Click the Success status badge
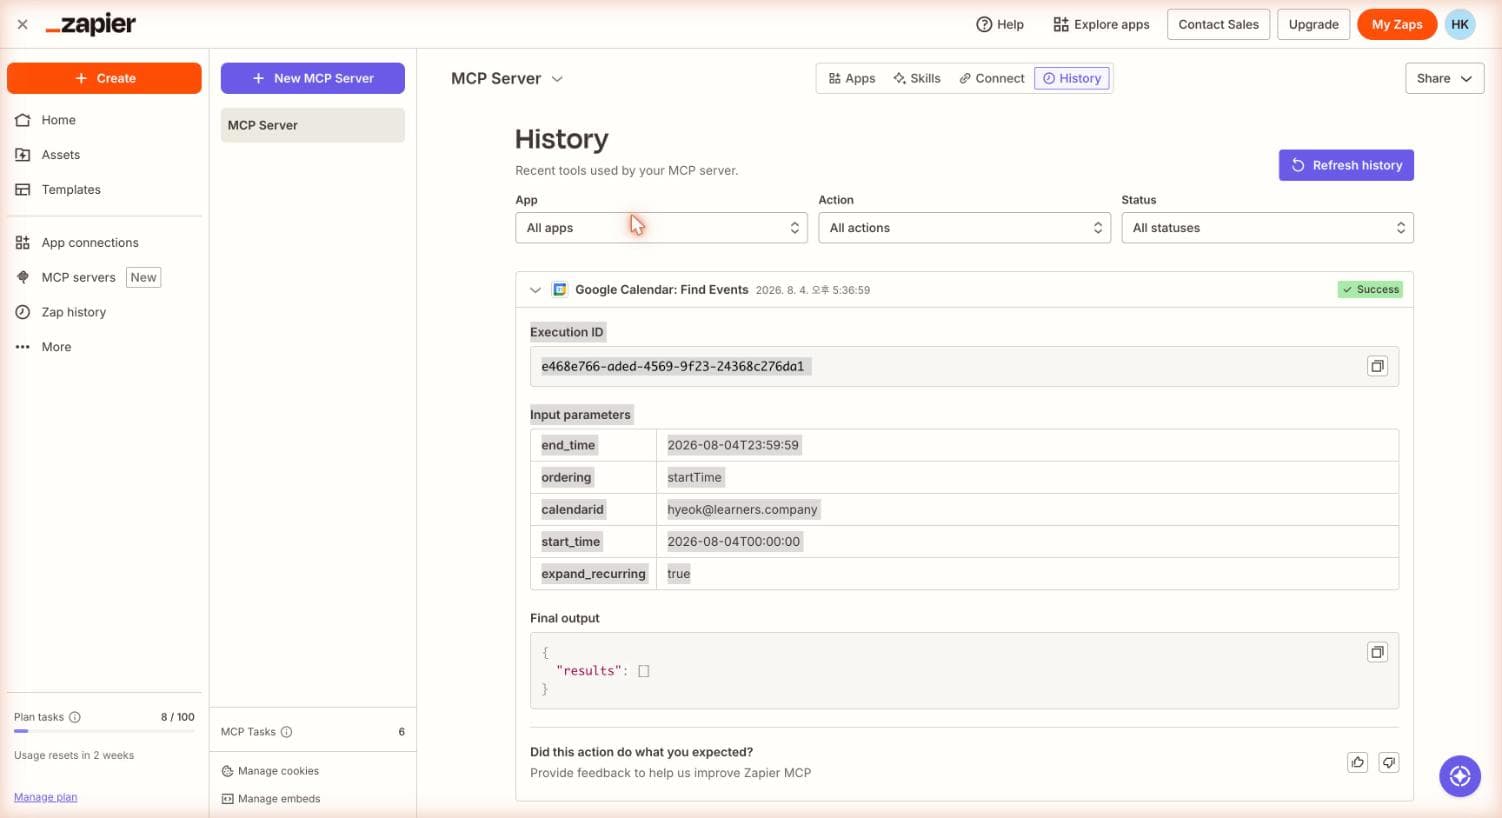 [1370, 290]
